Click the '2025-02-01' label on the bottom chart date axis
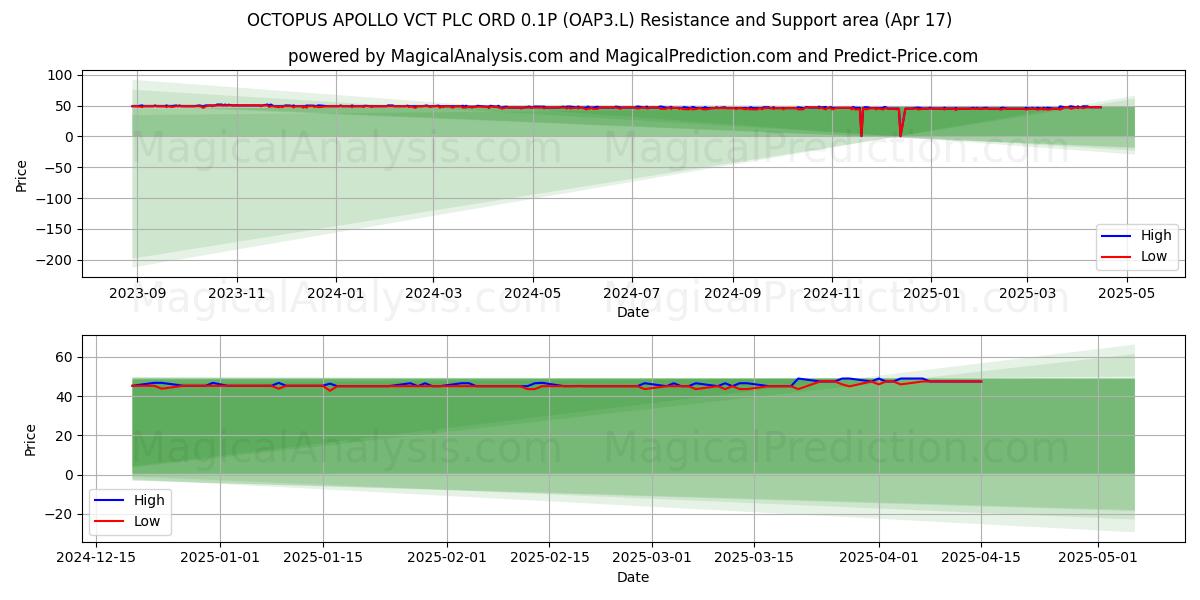 click(447, 558)
